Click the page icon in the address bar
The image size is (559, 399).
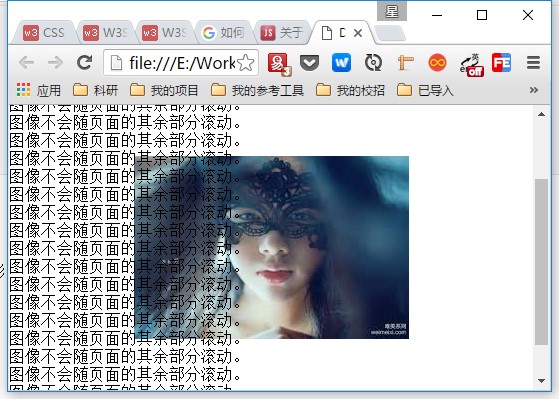116,63
